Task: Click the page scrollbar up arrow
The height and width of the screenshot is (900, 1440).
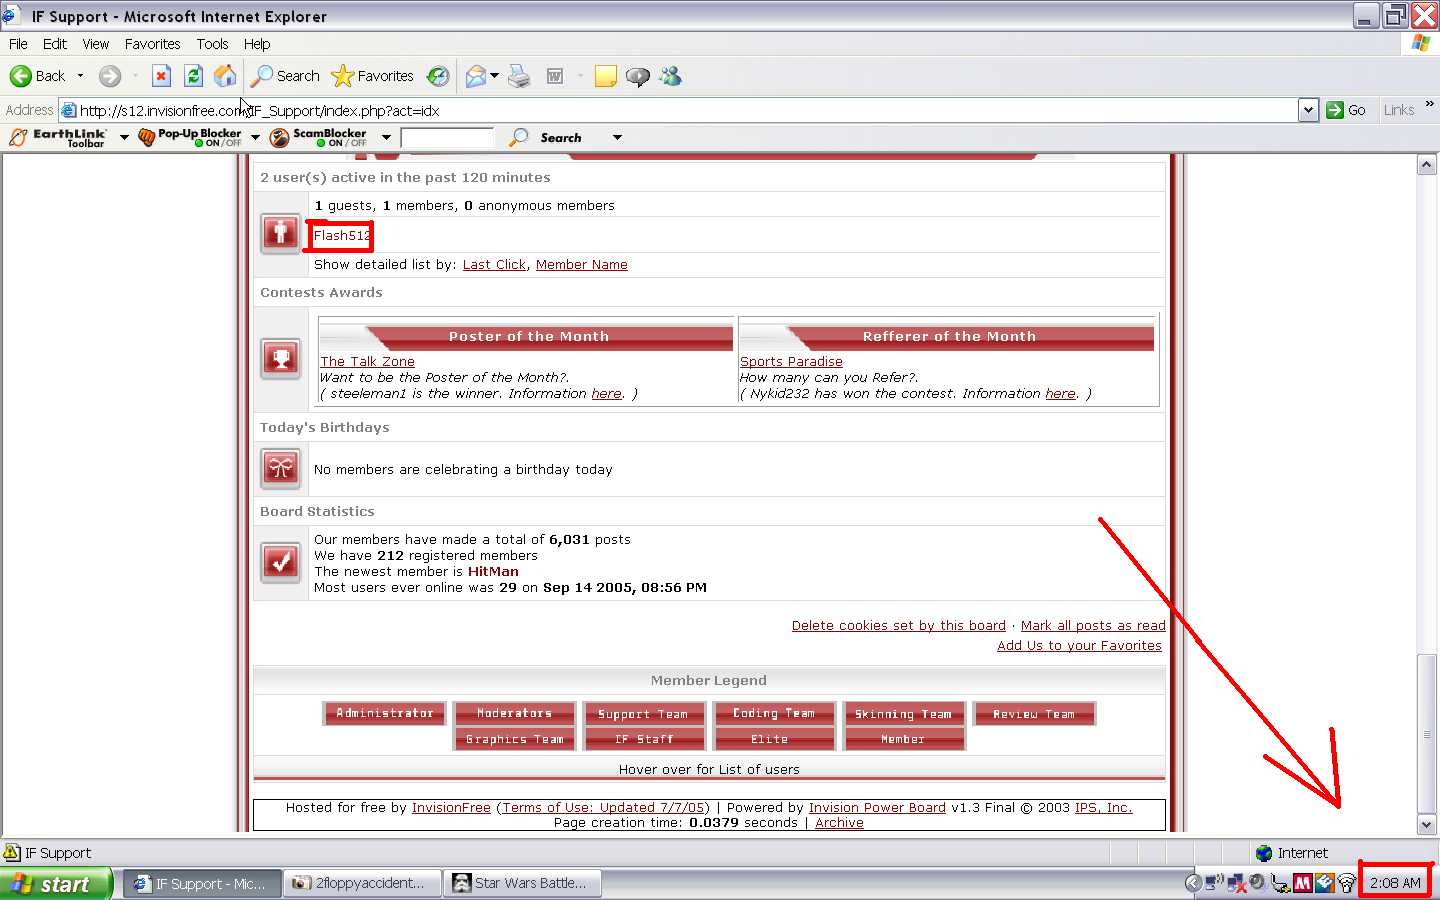Action: click(x=1427, y=165)
